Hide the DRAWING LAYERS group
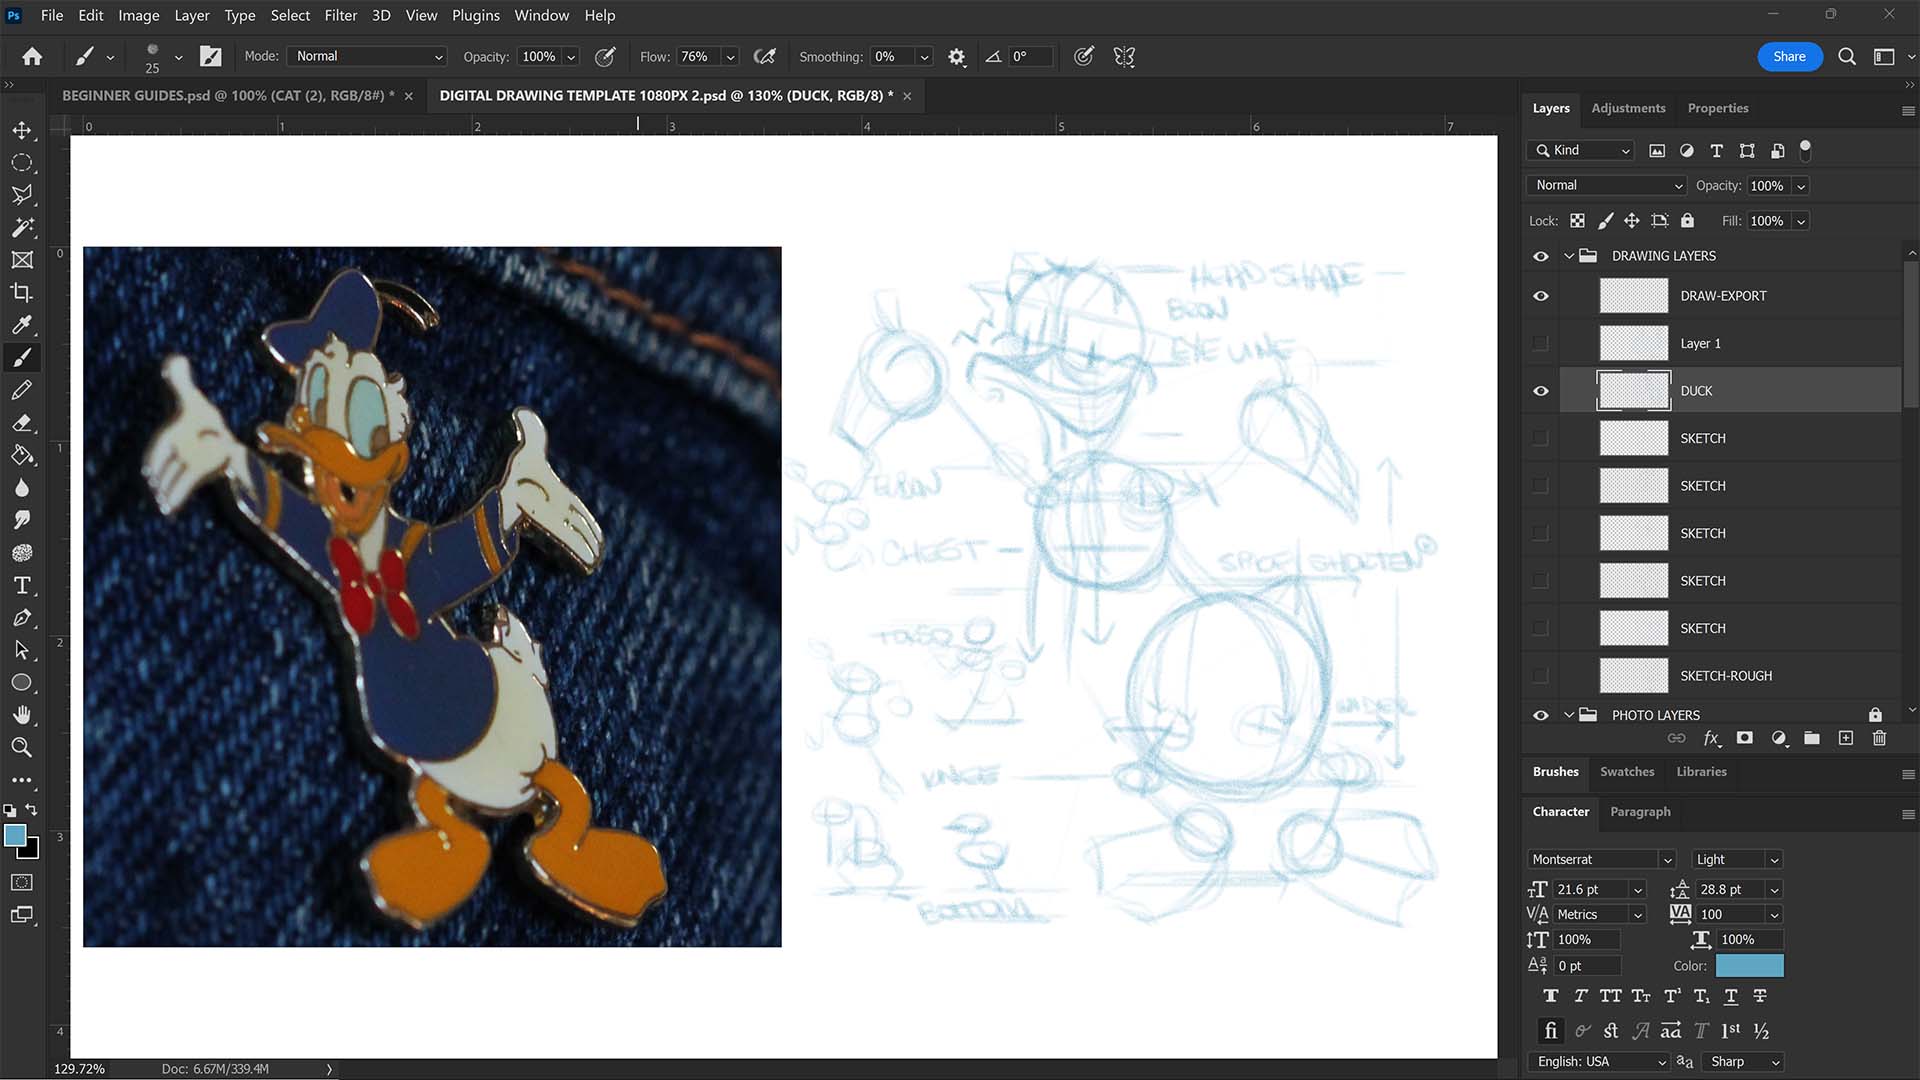The width and height of the screenshot is (1920, 1080). pyautogui.click(x=1541, y=256)
